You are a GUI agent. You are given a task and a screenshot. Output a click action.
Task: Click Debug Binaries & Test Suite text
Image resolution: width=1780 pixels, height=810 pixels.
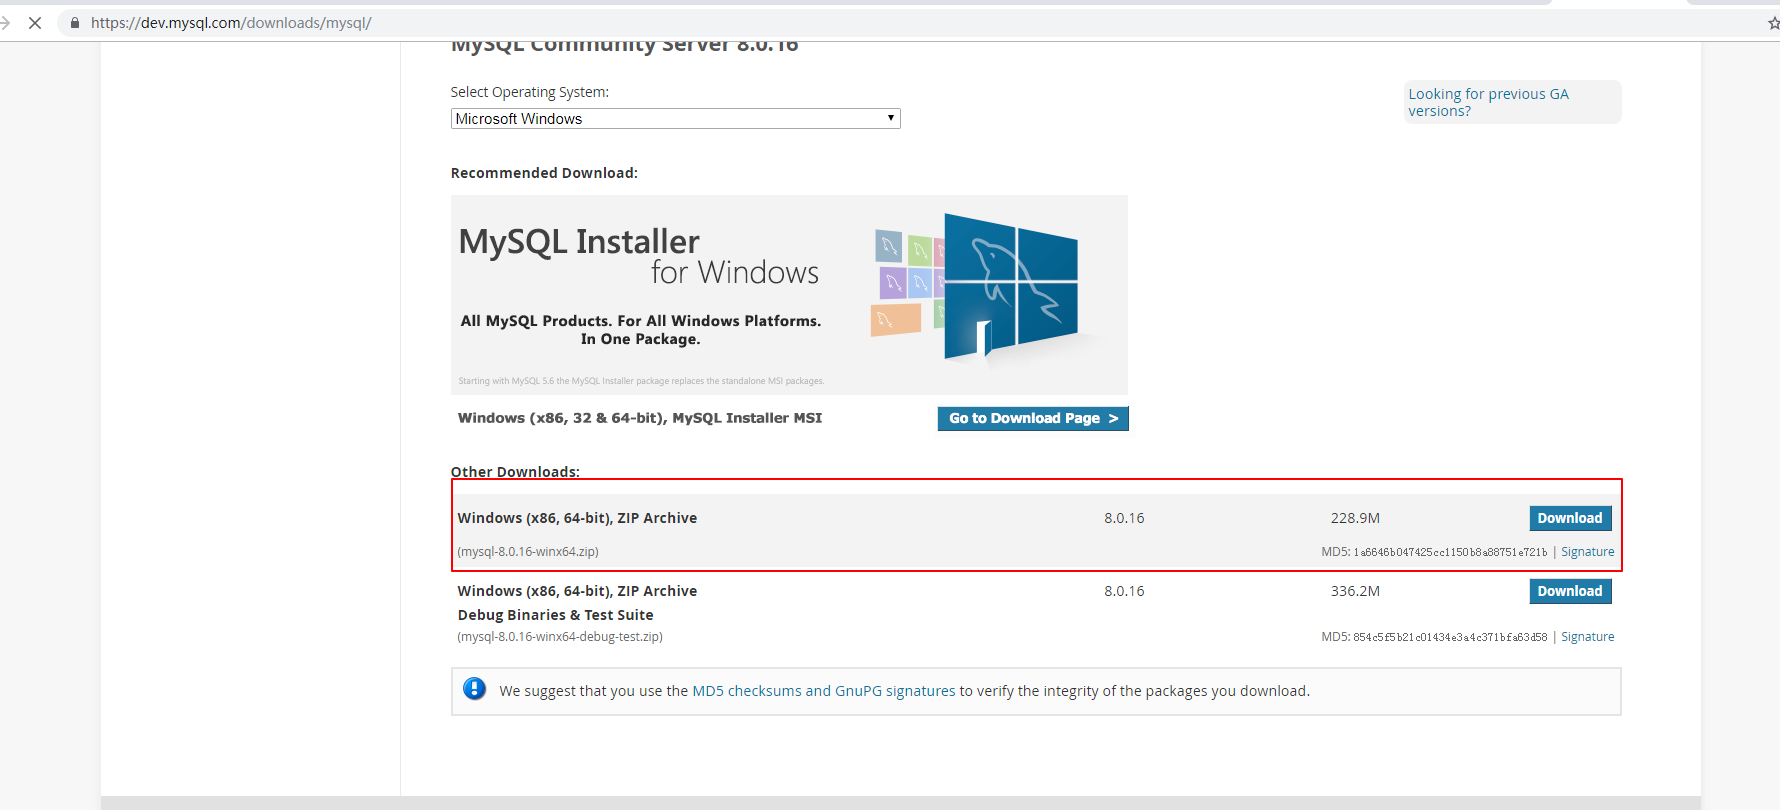click(555, 615)
